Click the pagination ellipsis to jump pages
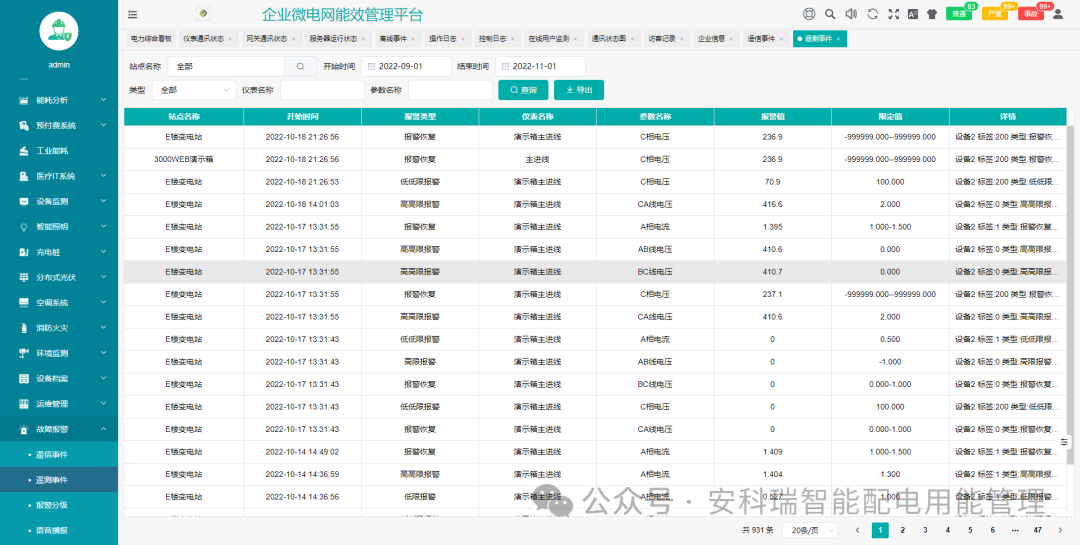The height and width of the screenshot is (545, 1080). pyautogui.click(x=1015, y=530)
